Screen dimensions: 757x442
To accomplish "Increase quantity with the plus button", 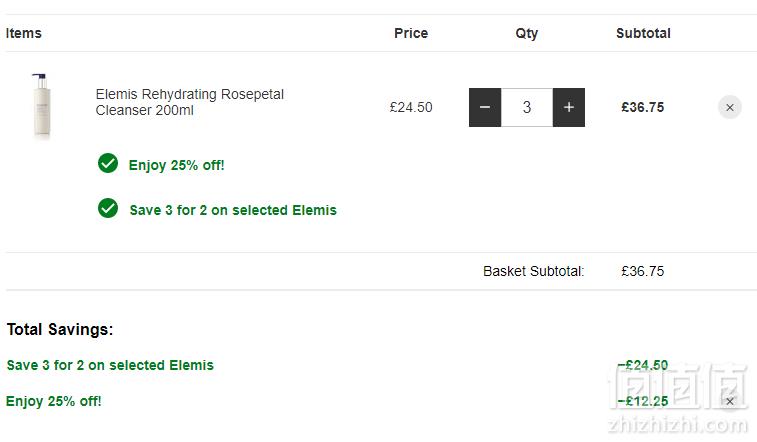I will click(569, 107).
